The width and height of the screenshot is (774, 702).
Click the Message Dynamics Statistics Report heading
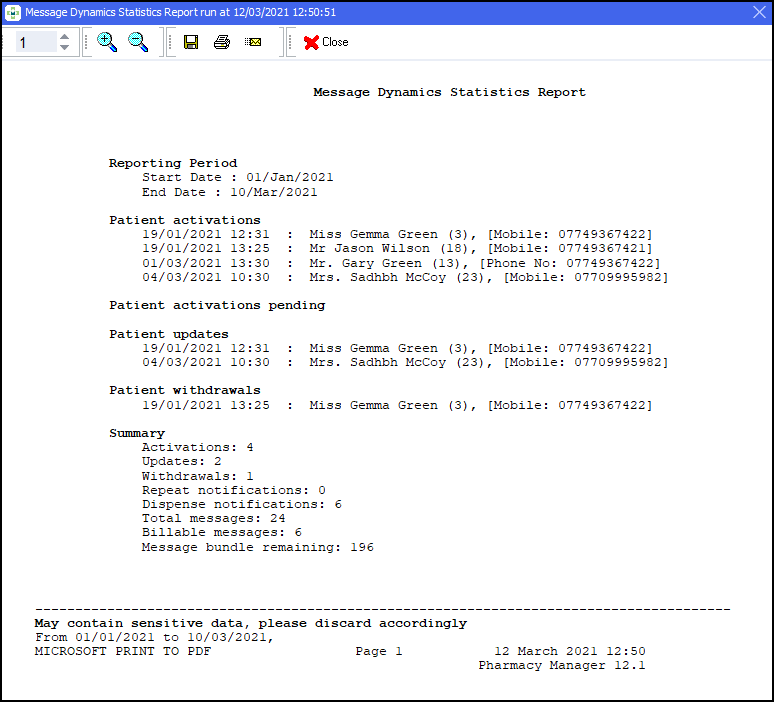click(x=449, y=92)
